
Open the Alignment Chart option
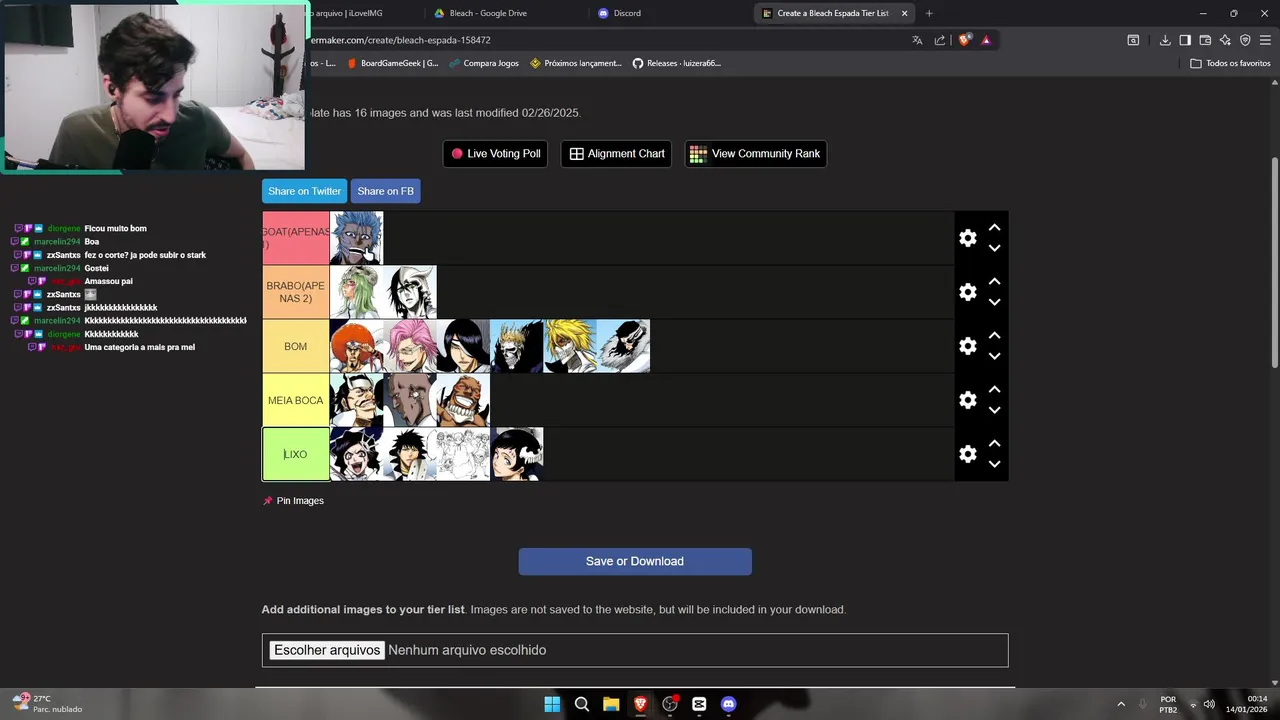[617, 154]
